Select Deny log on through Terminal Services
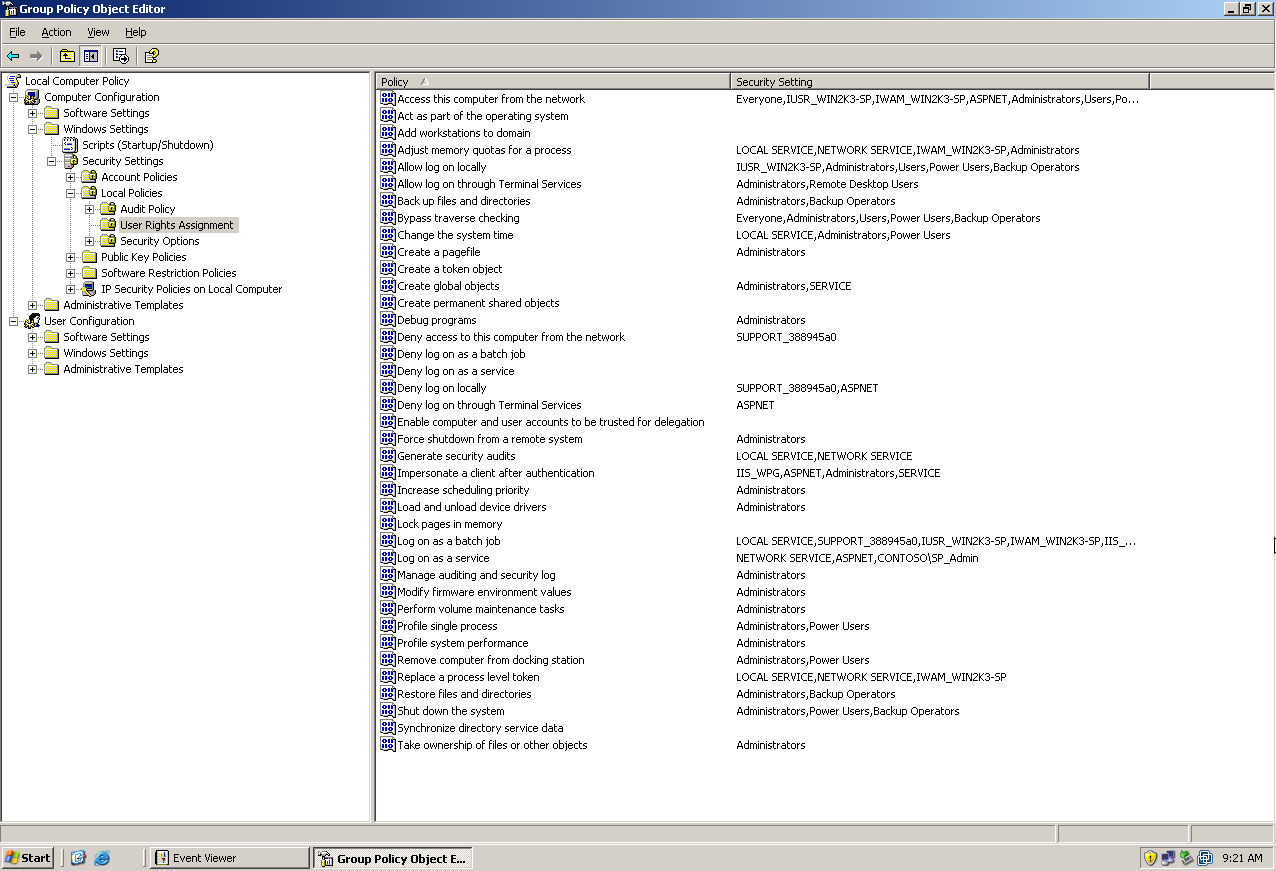The height and width of the screenshot is (871, 1276). pyautogui.click(x=489, y=405)
